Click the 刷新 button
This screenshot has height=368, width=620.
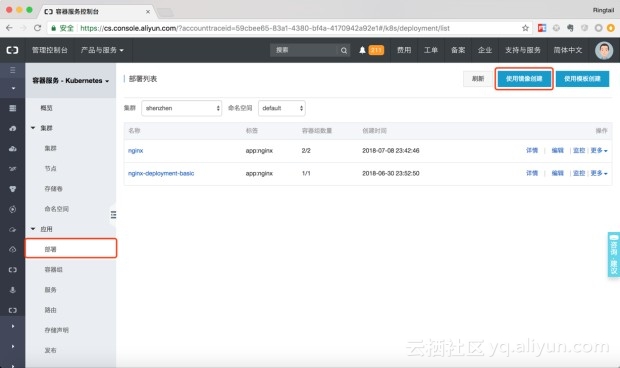(478, 79)
